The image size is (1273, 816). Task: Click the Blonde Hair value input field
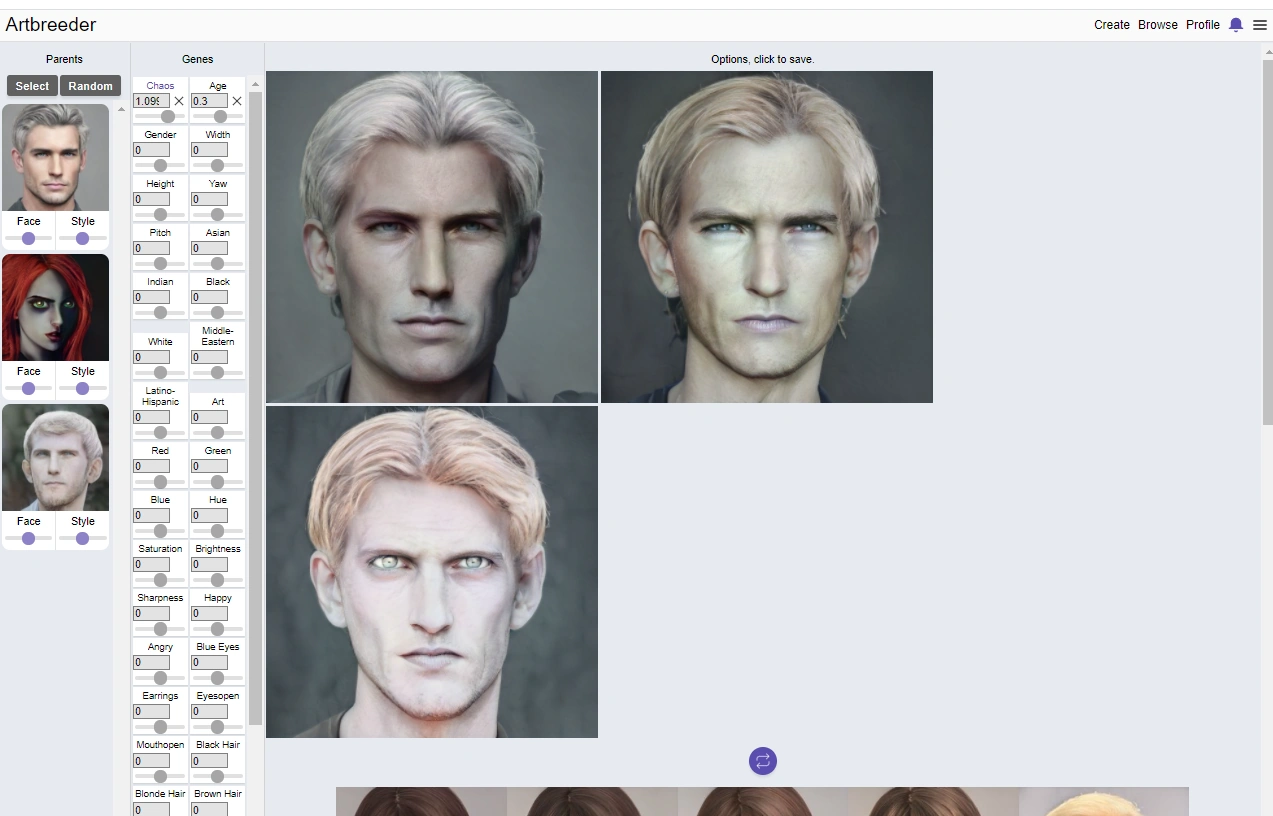[x=152, y=809]
